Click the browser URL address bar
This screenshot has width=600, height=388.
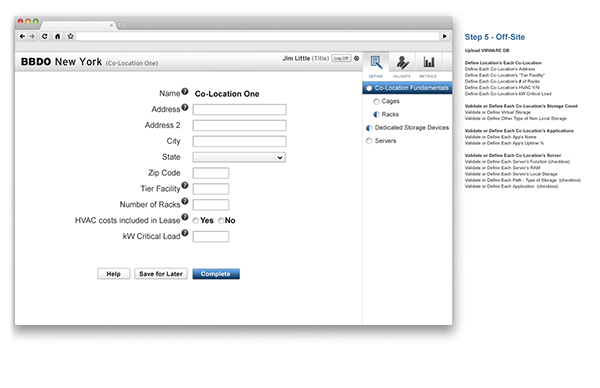click(258, 36)
